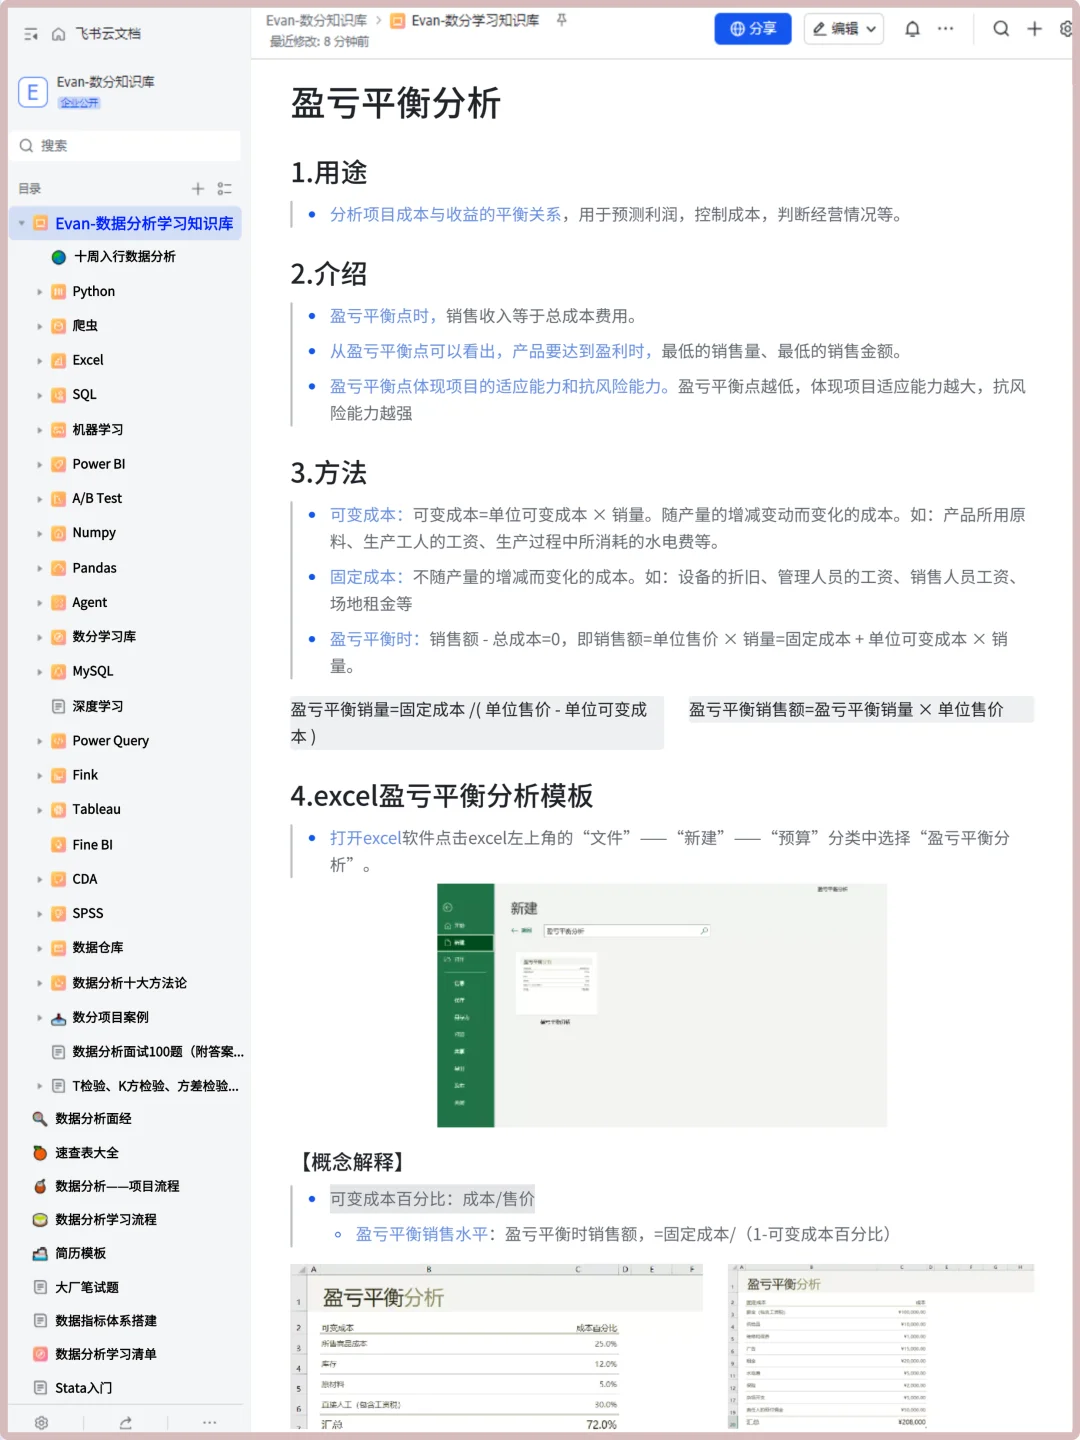This screenshot has height=1440, width=1080.
Task: Select the 数分学习库 tree item
Action: [x=103, y=637]
